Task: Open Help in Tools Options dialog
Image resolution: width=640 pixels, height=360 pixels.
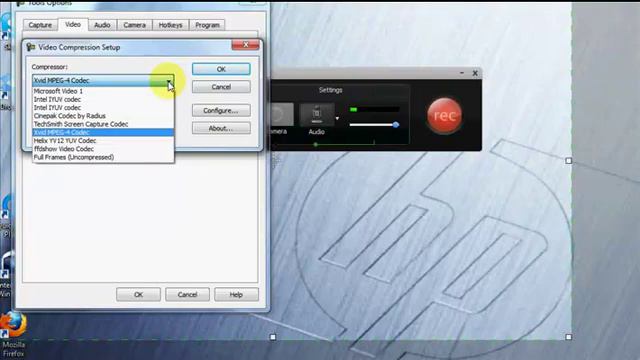Action: (x=236, y=294)
